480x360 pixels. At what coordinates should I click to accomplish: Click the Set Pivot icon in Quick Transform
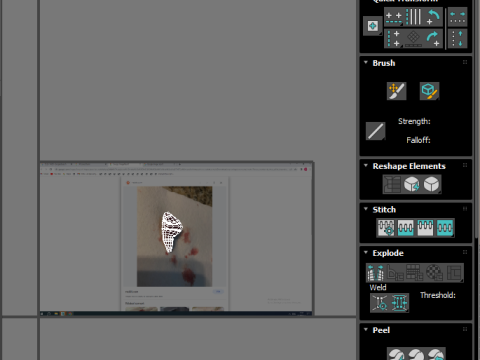pos(372,26)
